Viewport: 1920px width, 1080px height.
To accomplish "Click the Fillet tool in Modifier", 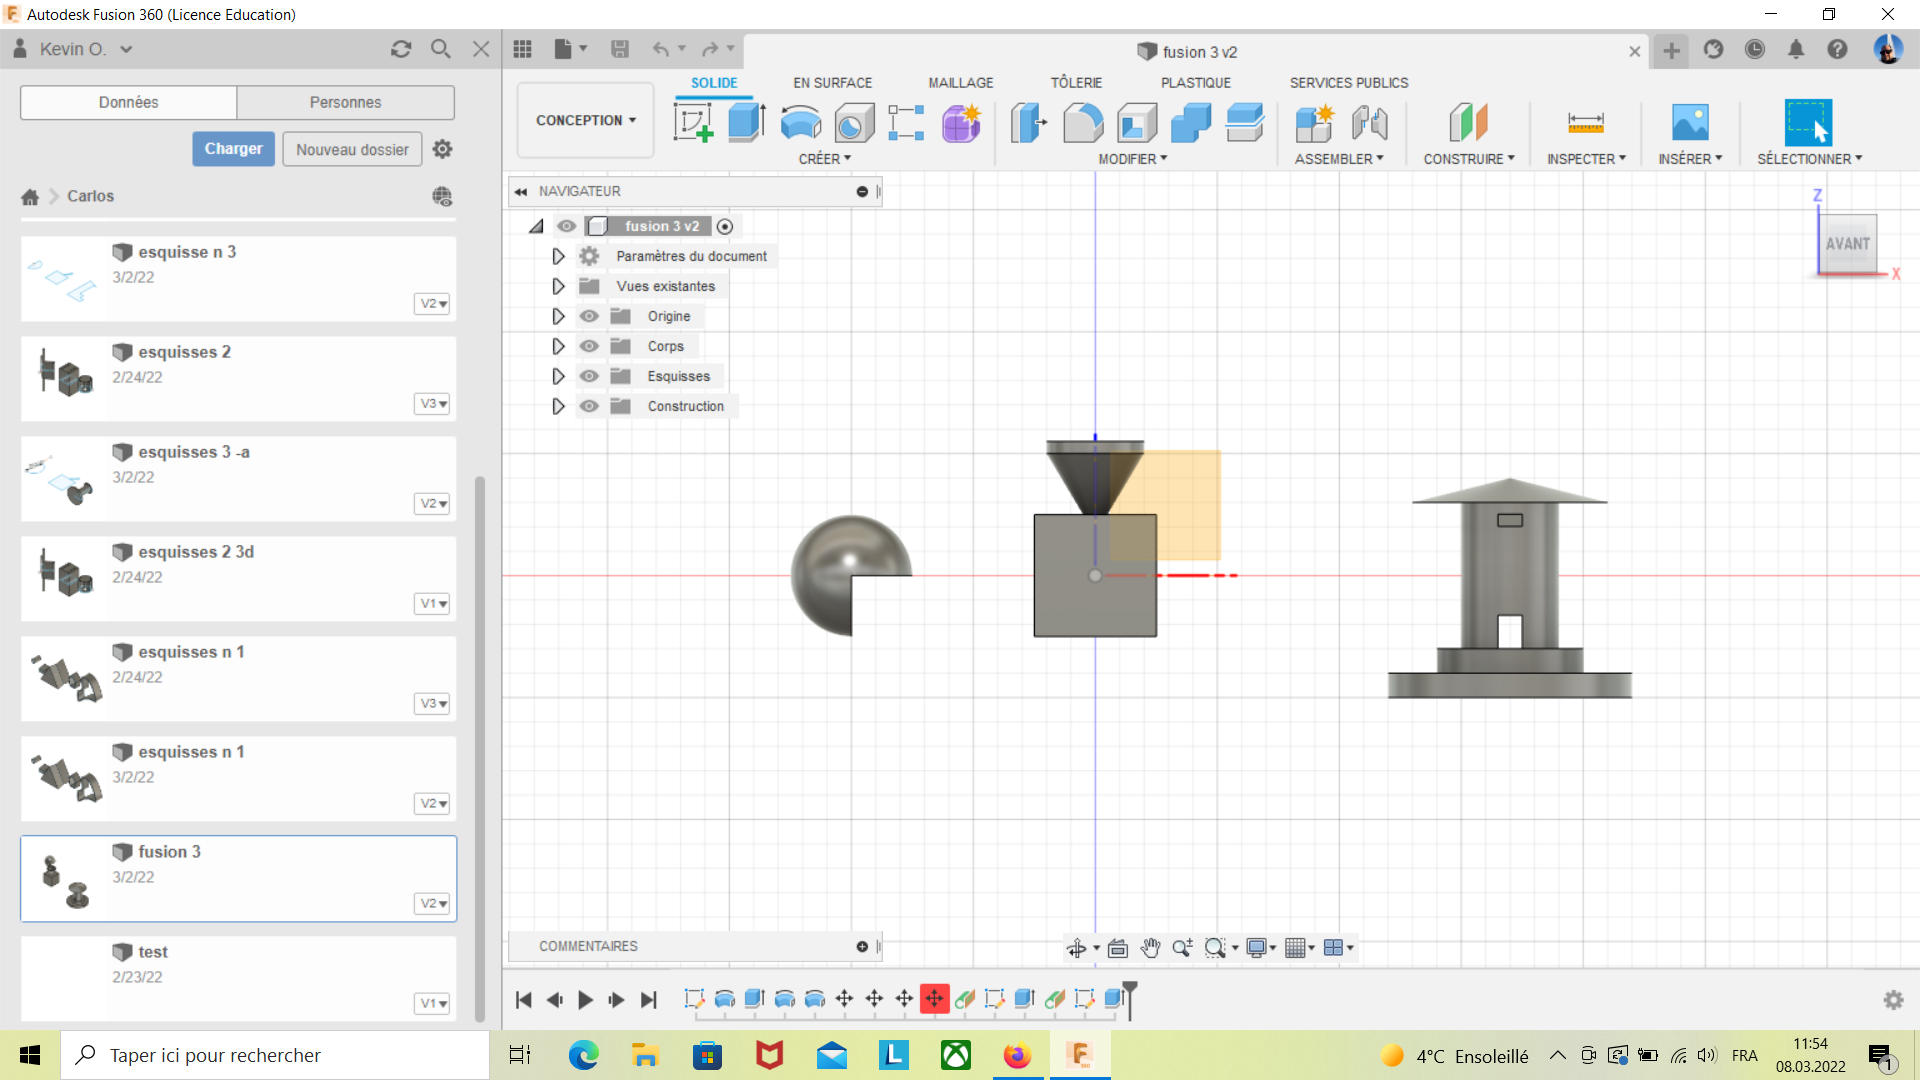I will [1083, 123].
